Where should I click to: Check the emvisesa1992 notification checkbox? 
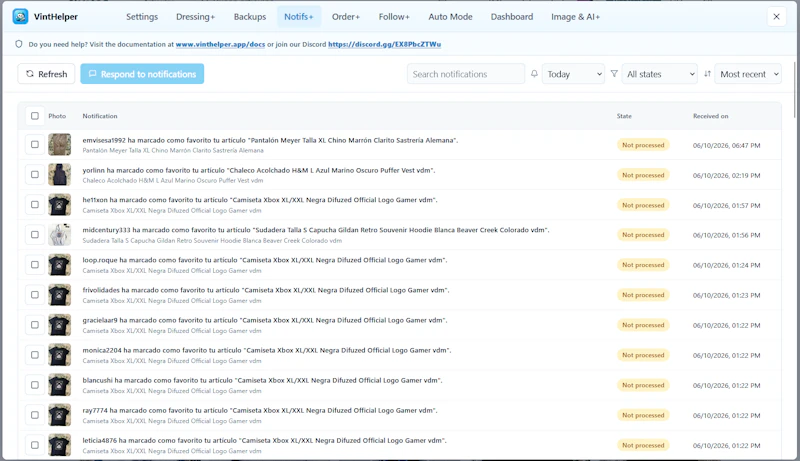click(x=35, y=144)
